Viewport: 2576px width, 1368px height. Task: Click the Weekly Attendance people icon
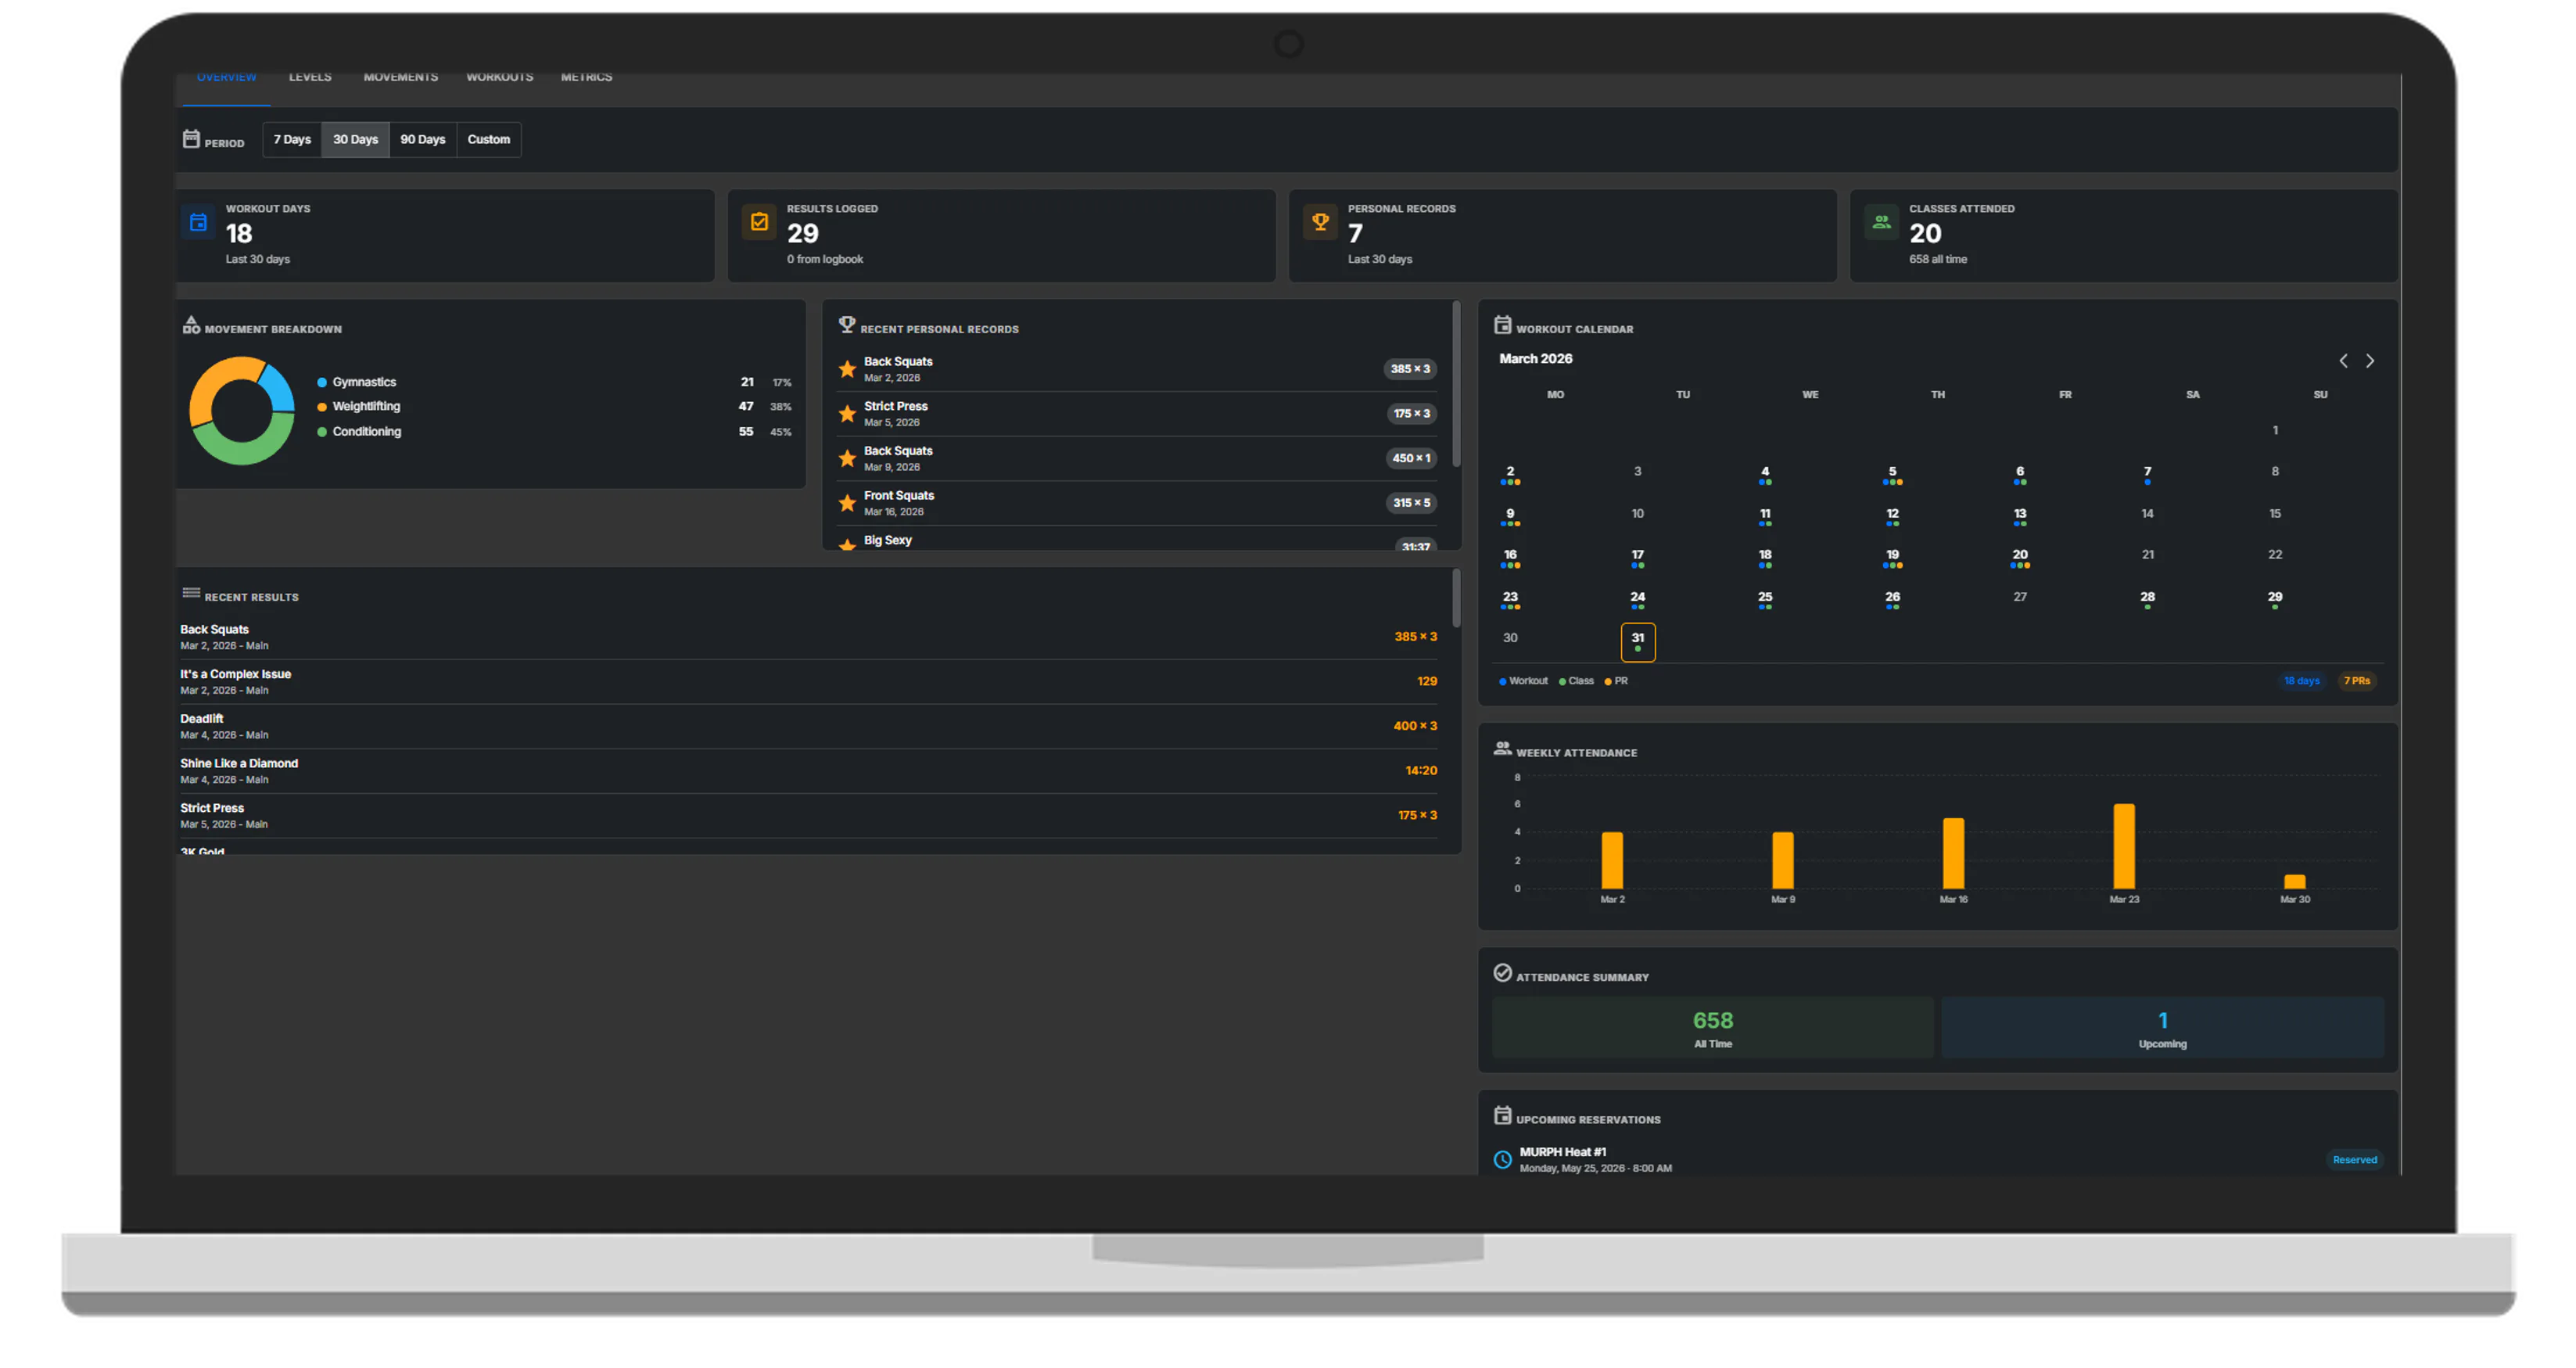click(x=1502, y=748)
